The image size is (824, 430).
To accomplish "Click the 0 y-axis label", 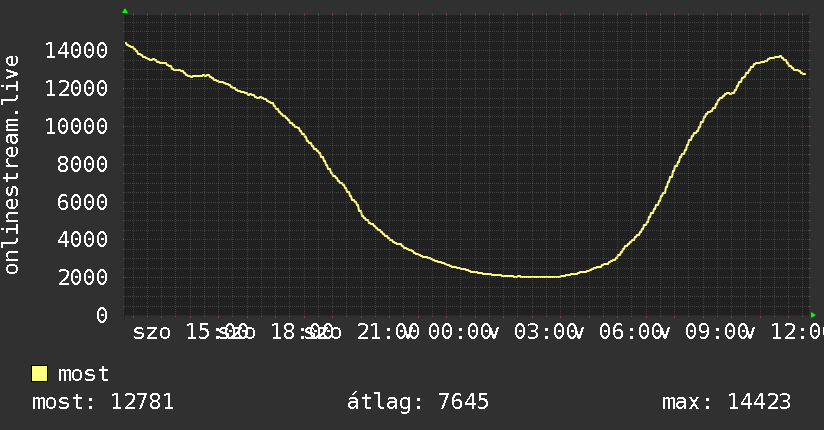I will (x=102, y=315).
